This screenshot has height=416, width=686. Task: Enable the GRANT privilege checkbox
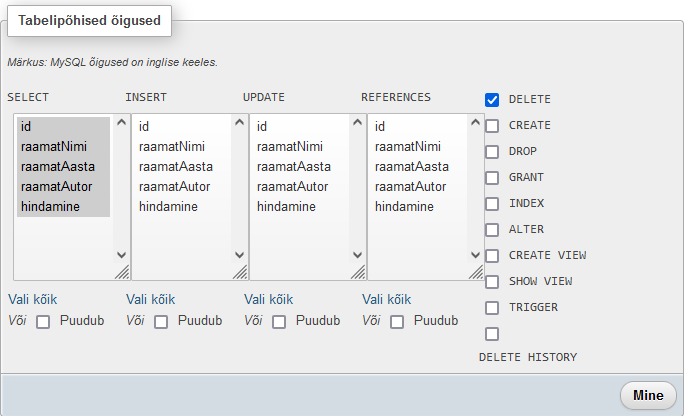pyautogui.click(x=493, y=178)
